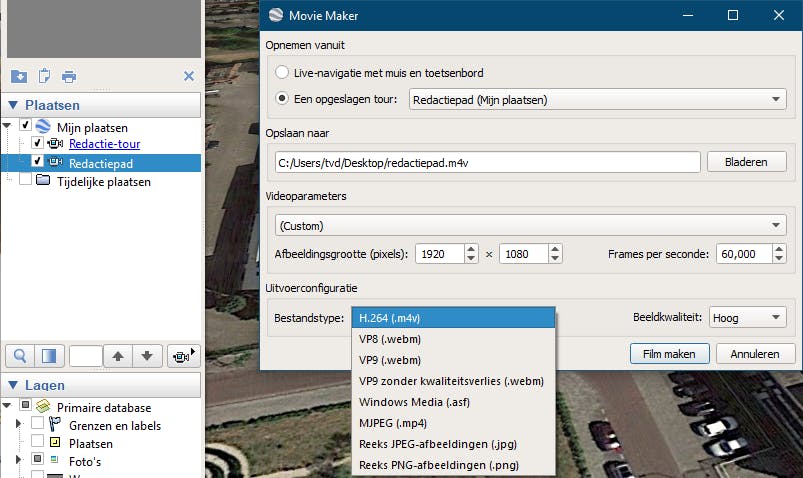
Task: Click the image width field 1920
Action: point(440,254)
